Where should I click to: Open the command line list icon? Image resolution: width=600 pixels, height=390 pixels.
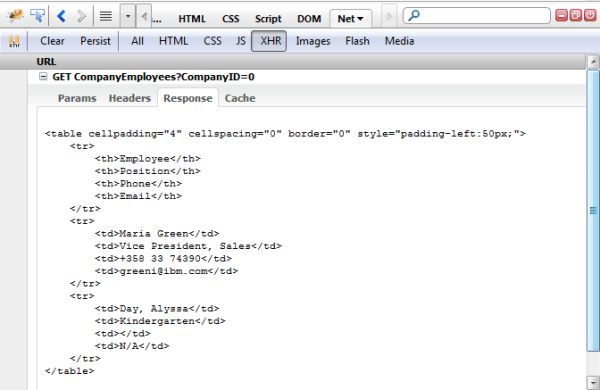(106, 16)
